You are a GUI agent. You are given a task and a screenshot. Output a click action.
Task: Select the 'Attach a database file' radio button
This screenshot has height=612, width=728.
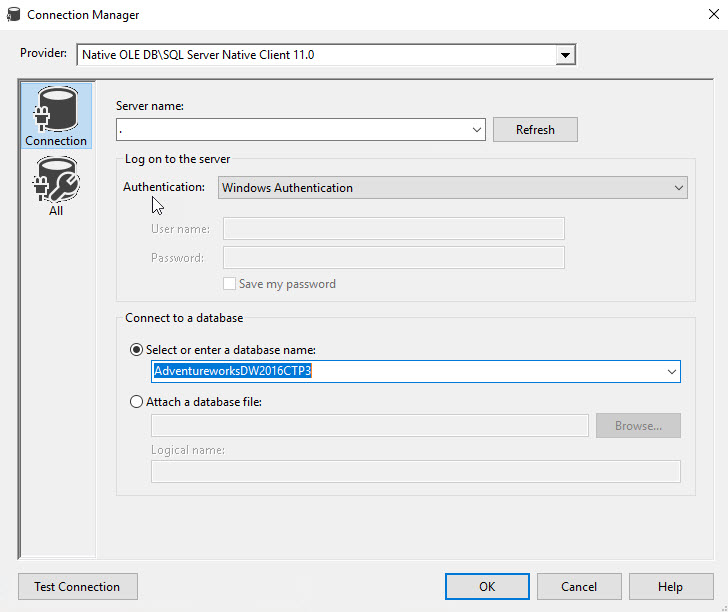click(137, 402)
